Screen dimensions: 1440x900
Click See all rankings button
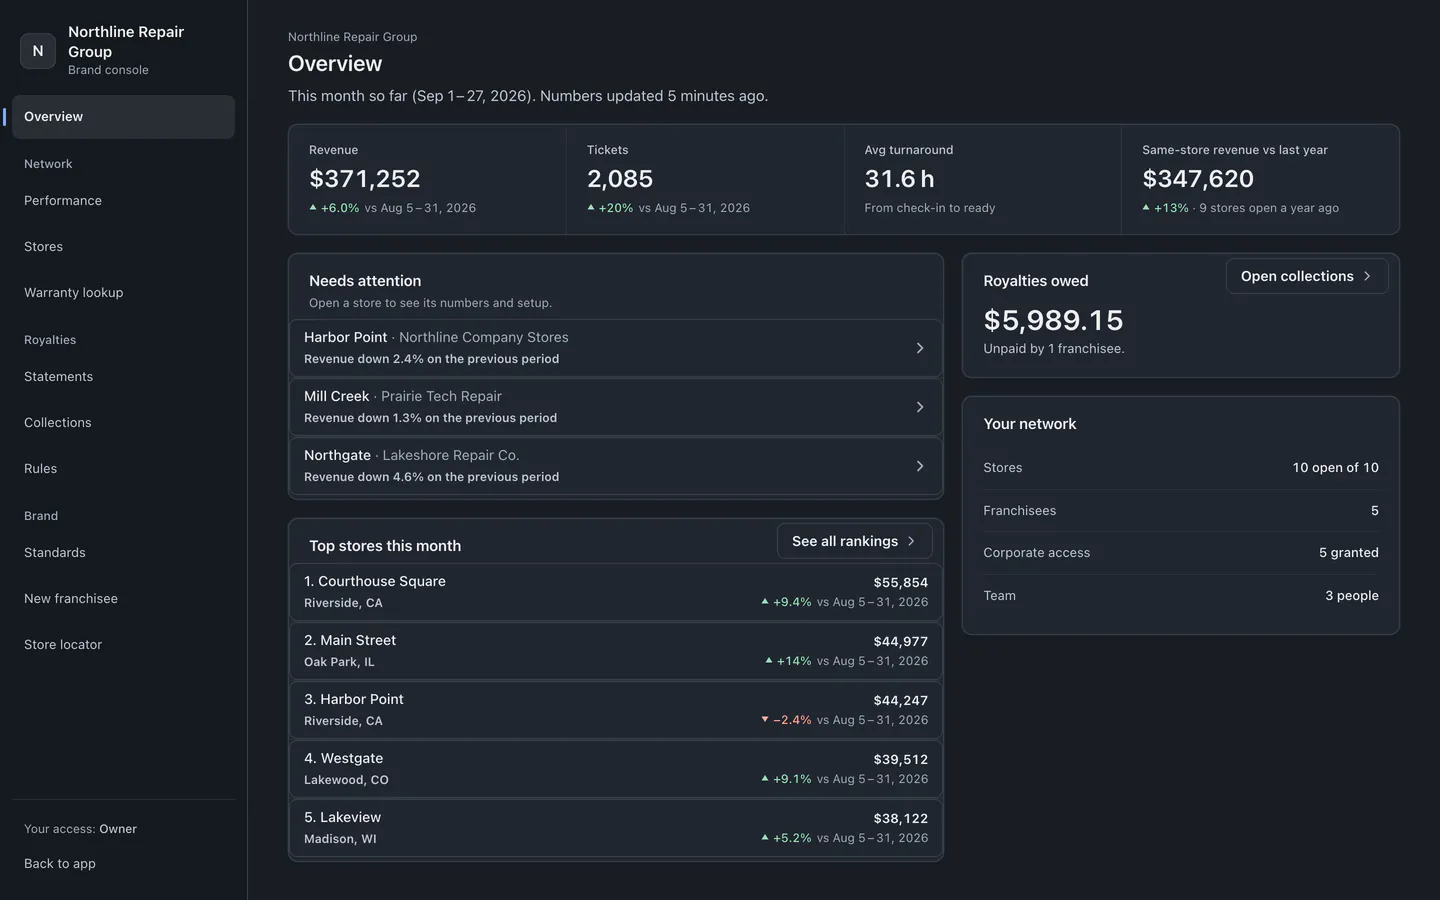coord(854,541)
